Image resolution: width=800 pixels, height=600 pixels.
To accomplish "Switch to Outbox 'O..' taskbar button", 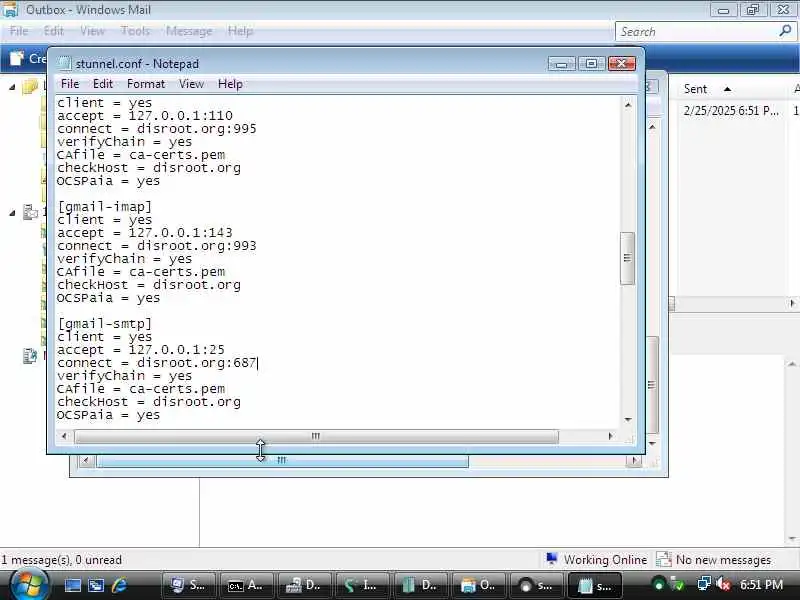I will coord(479,585).
